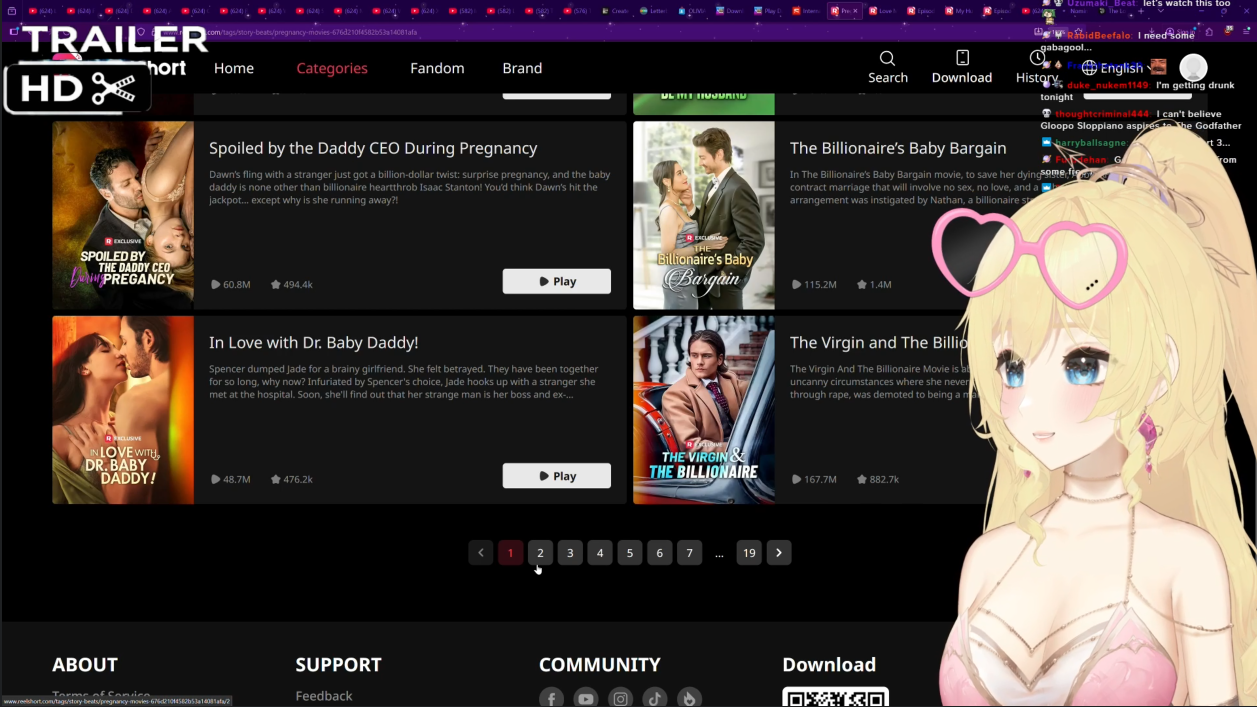Open the Fandom menu item
1257x707 pixels.
tap(437, 68)
